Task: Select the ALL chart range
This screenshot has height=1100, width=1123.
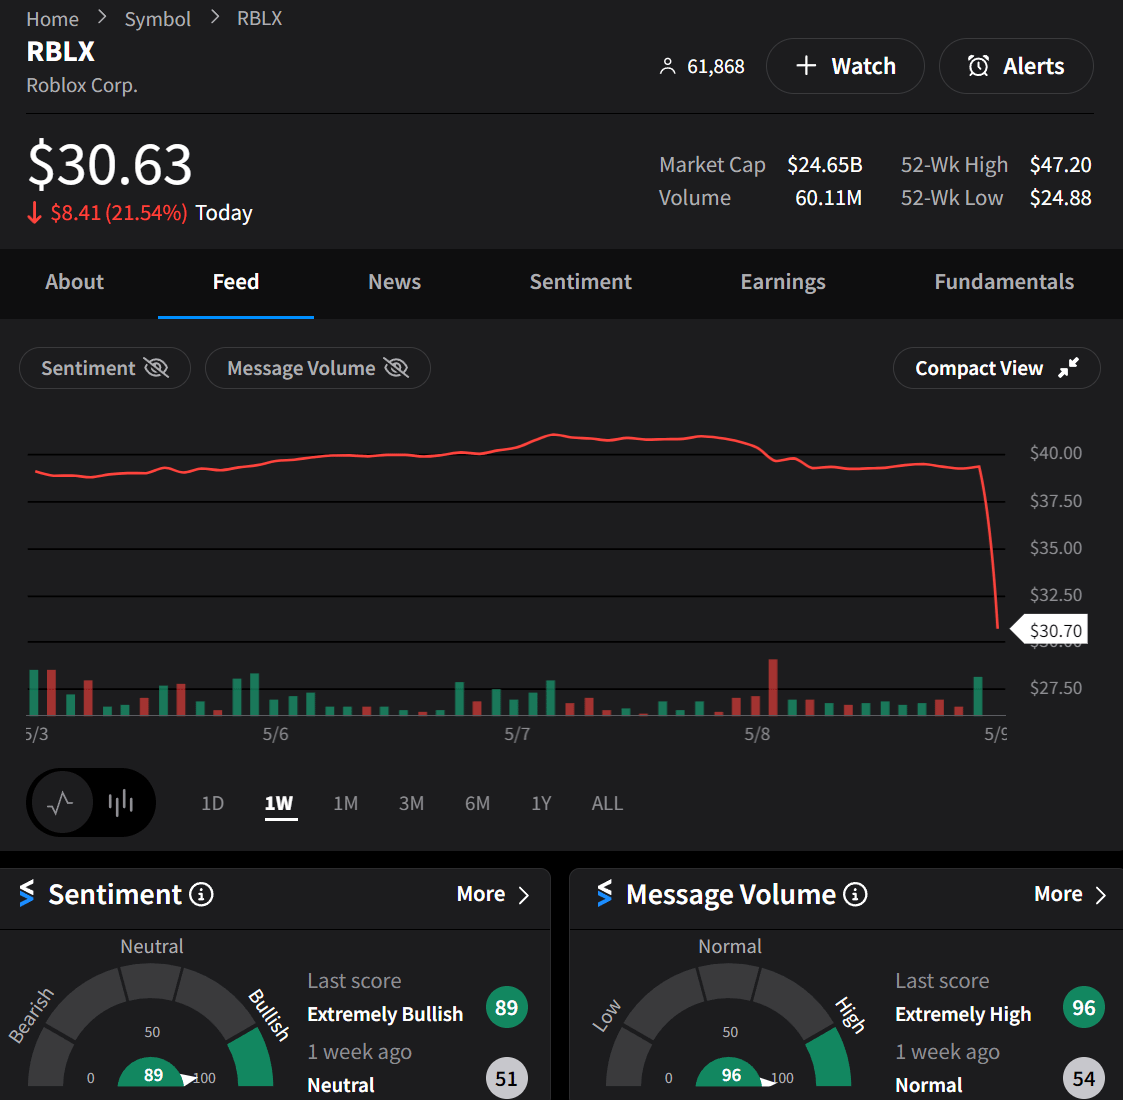Action: pos(607,804)
